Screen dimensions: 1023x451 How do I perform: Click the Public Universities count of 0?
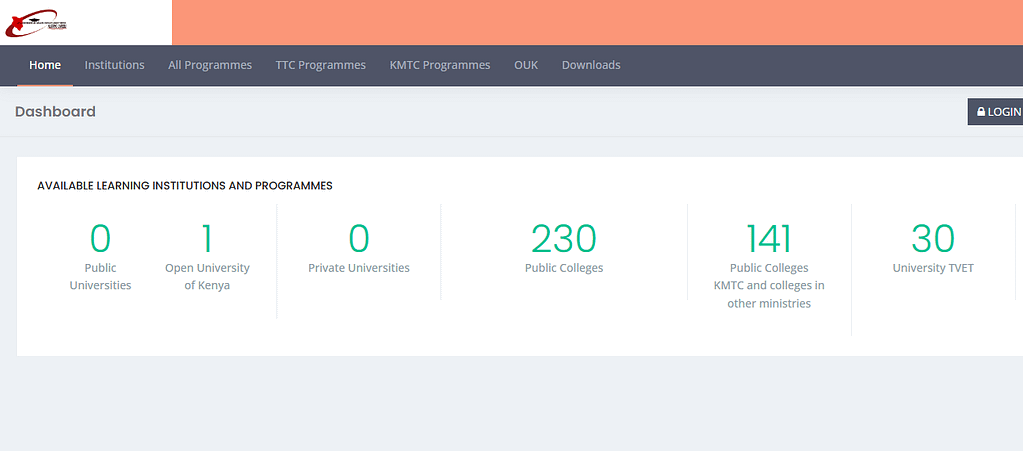[x=100, y=239]
